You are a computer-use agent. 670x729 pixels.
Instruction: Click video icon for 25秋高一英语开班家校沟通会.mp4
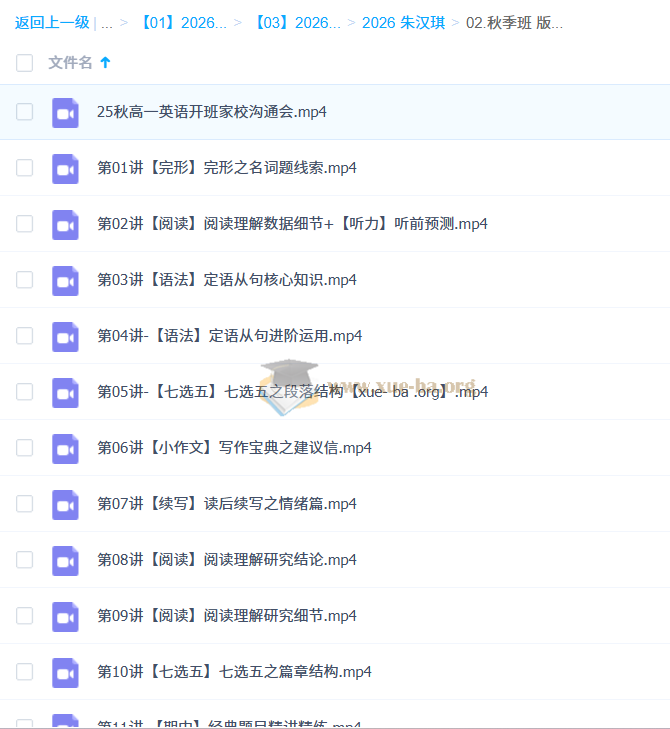pyautogui.click(x=65, y=112)
